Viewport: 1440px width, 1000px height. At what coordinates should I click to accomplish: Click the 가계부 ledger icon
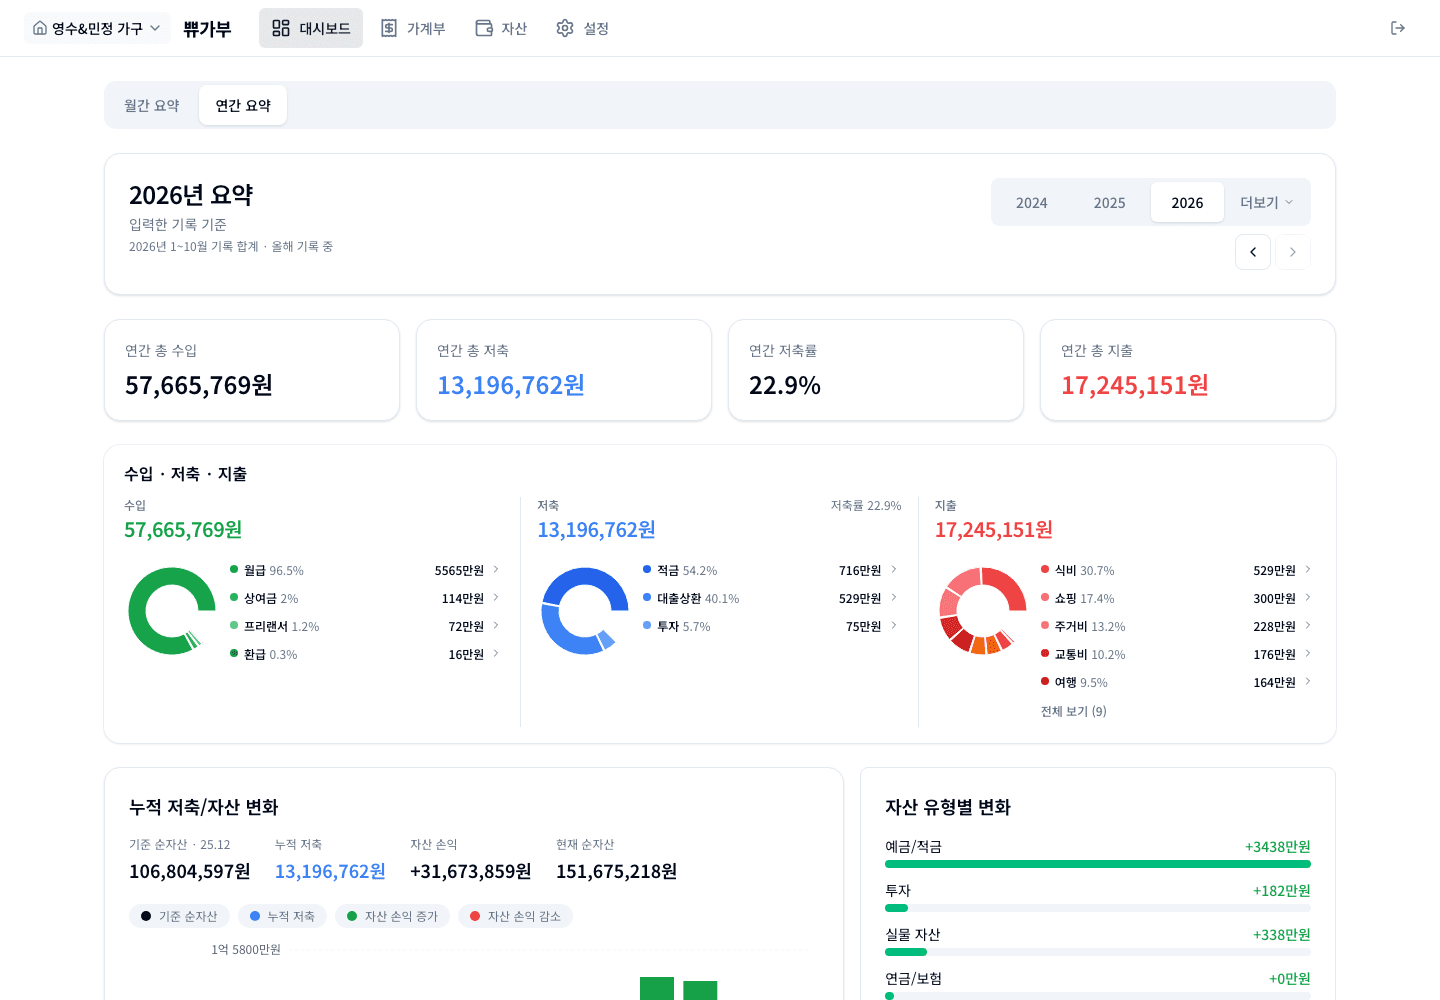(389, 28)
